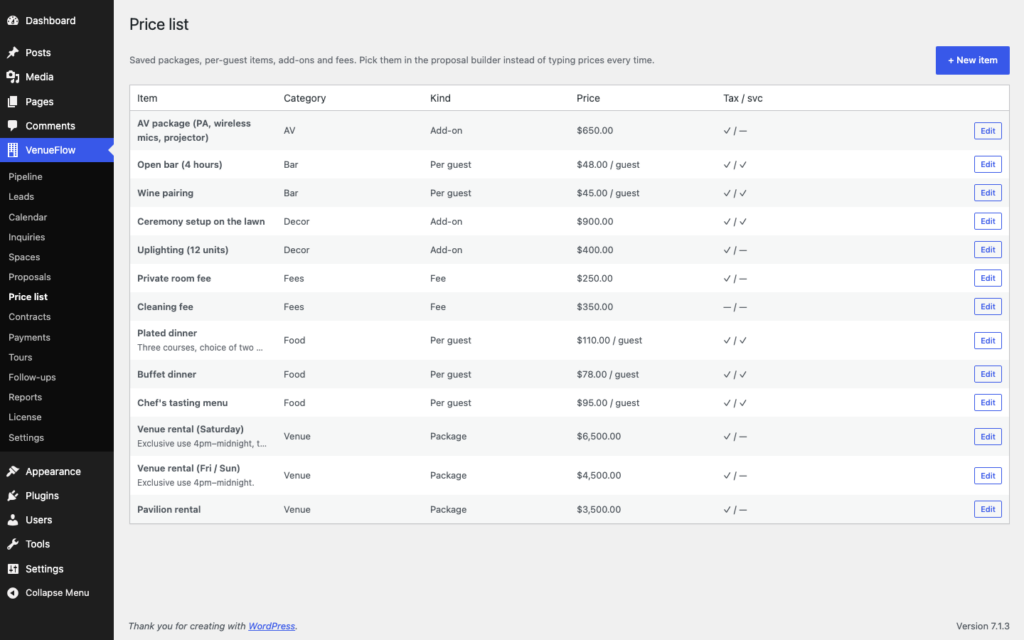
Task: Click the $6,500.00 price cell
Action: pyautogui.click(x=599, y=436)
